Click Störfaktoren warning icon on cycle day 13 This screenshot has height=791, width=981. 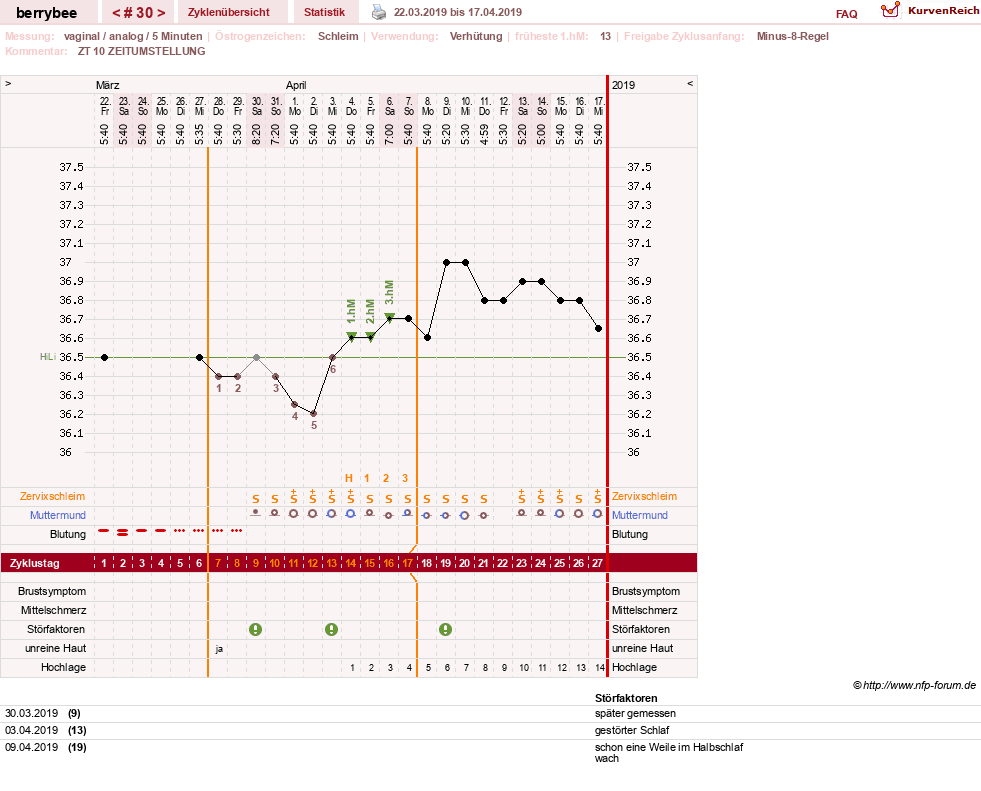tap(332, 630)
